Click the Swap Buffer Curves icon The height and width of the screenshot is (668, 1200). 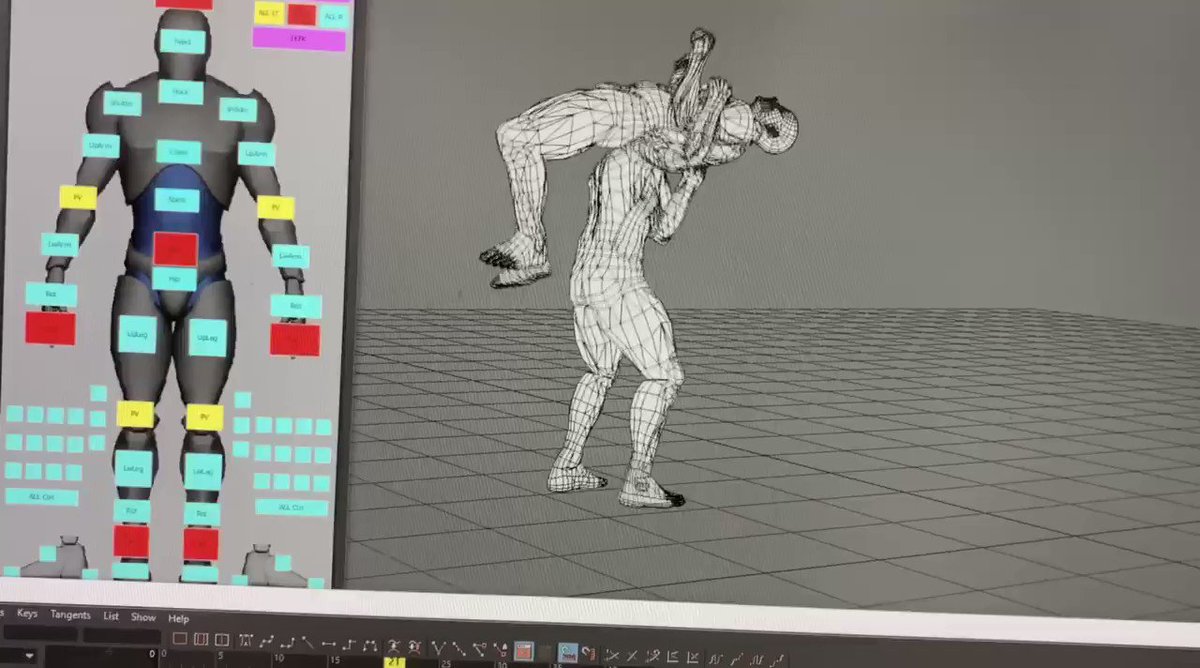pyautogui.click(x=414, y=647)
